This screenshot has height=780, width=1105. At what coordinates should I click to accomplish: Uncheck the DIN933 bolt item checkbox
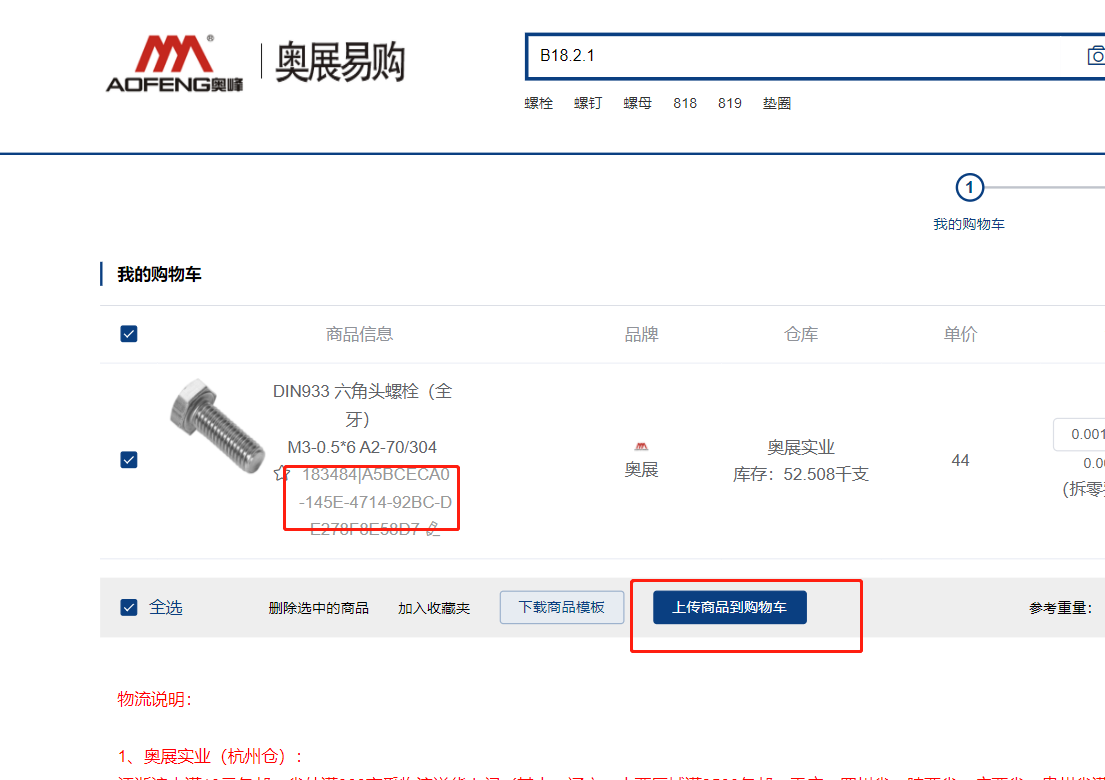(129, 460)
